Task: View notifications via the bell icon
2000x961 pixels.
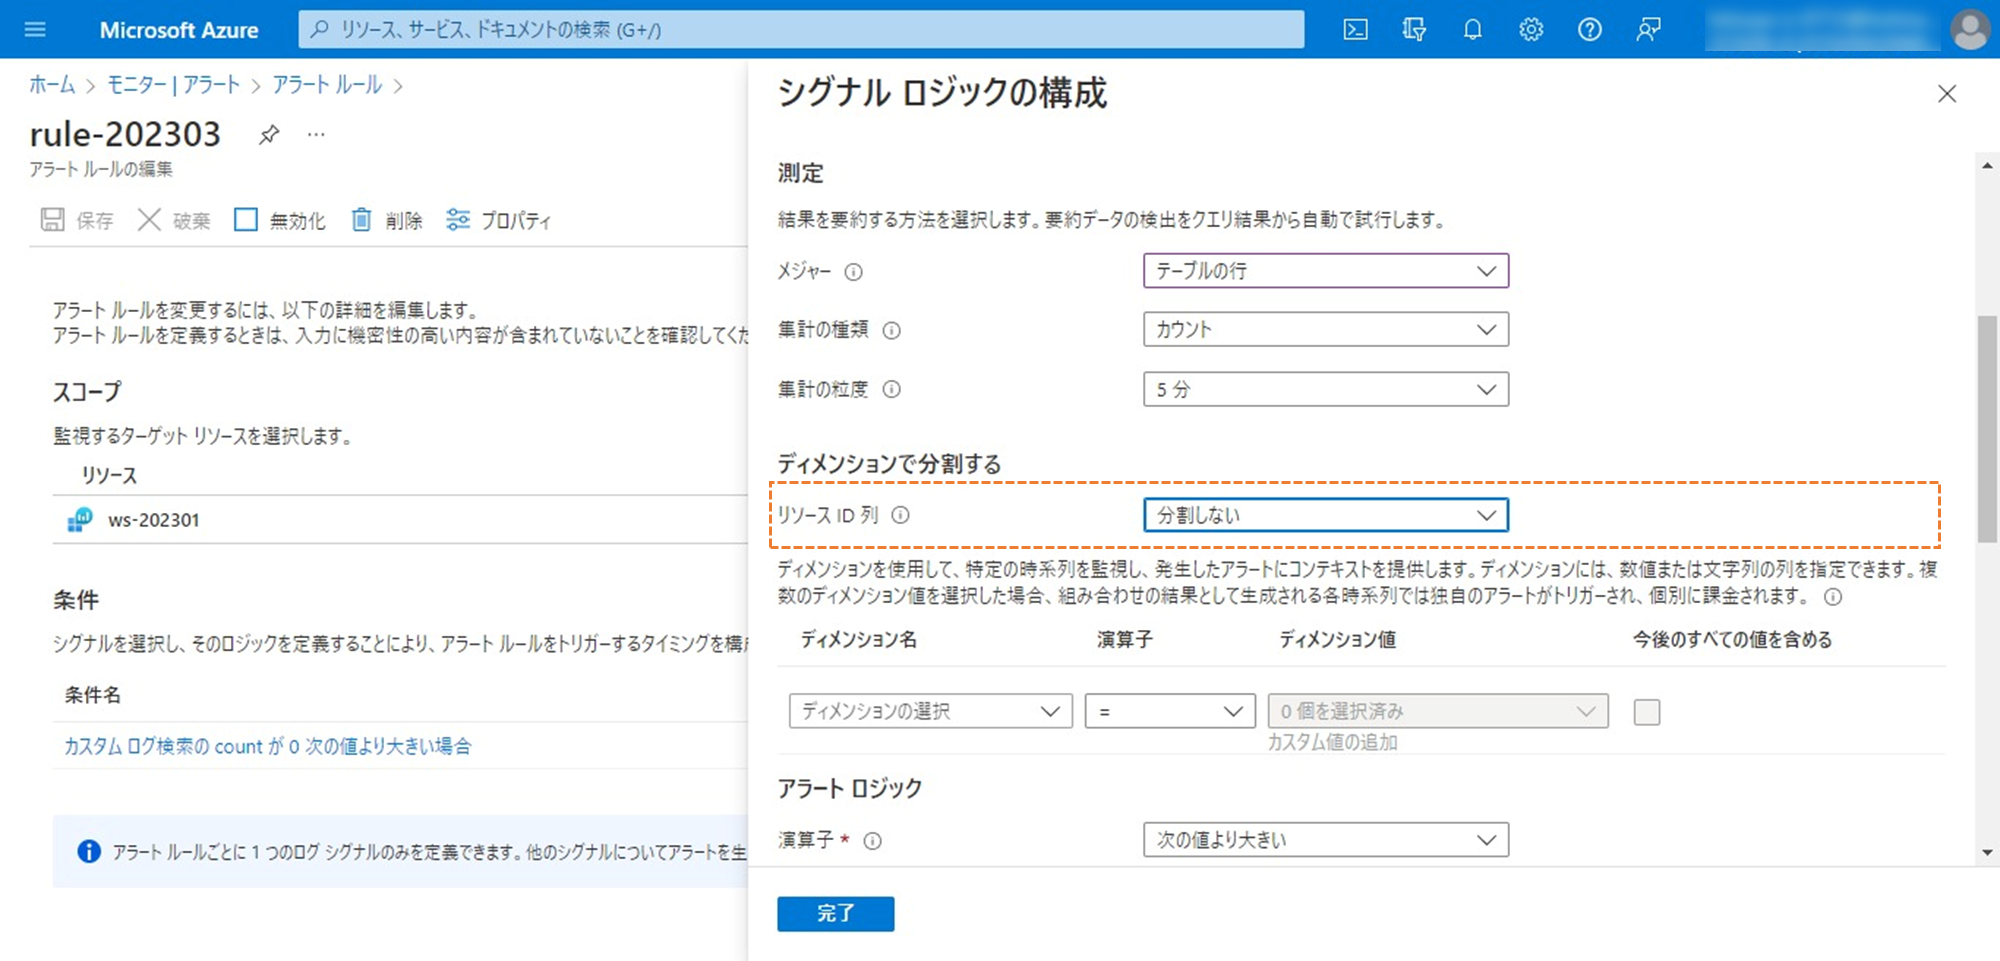Action: pos(1472,30)
